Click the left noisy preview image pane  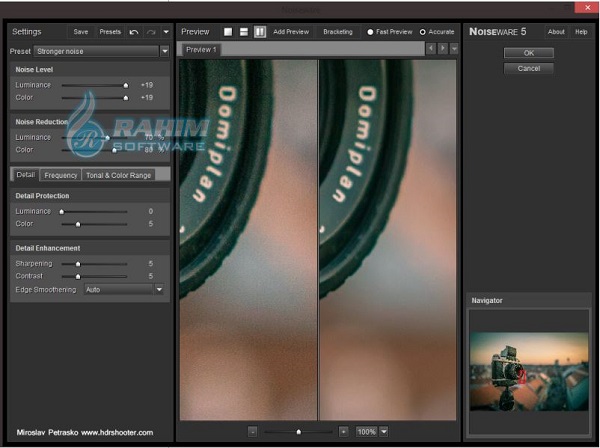click(248, 239)
